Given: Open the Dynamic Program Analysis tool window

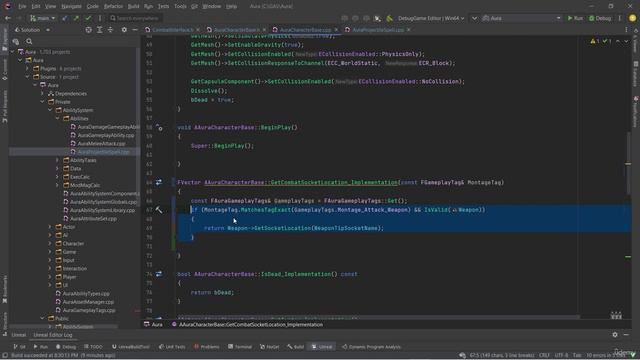Looking at the screenshot, I should (371, 347).
